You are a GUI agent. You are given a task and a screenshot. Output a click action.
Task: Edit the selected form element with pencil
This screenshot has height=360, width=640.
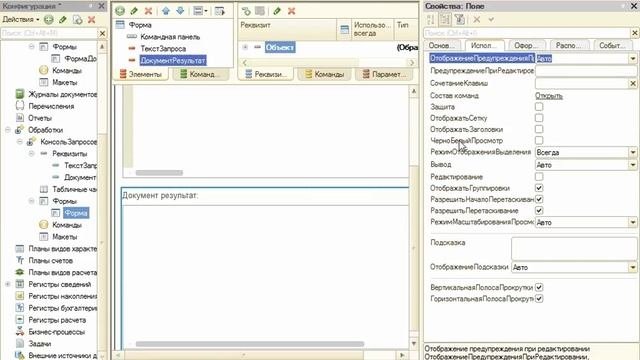coord(134,11)
